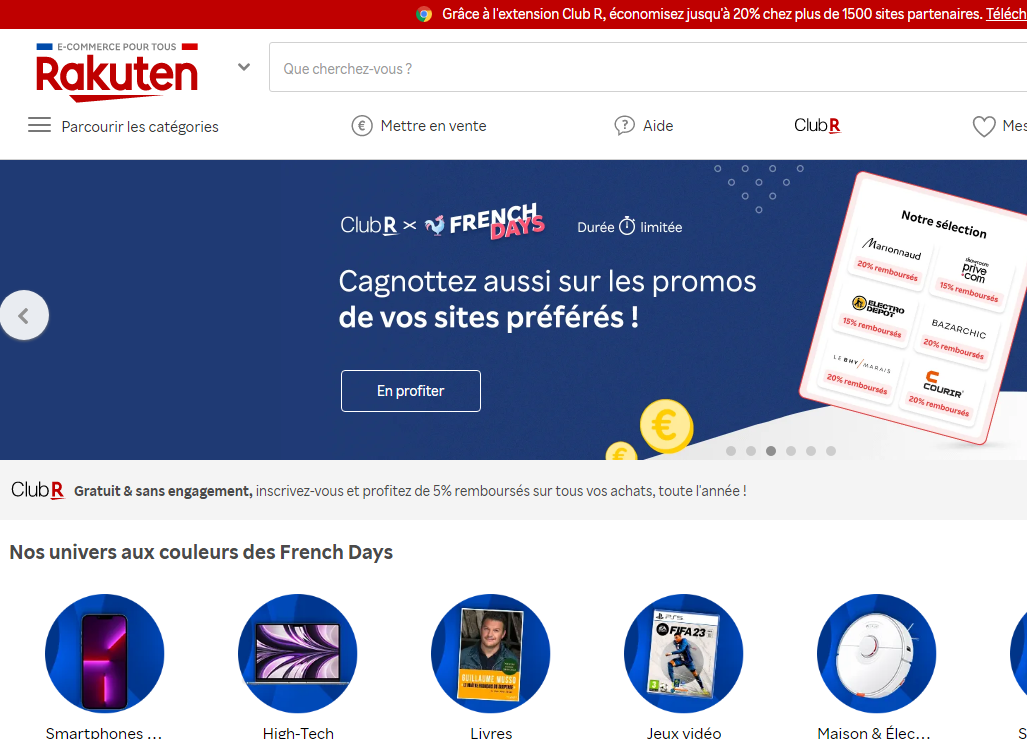
Task: Open Parcourir les catégories menu
Action: point(140,126)
